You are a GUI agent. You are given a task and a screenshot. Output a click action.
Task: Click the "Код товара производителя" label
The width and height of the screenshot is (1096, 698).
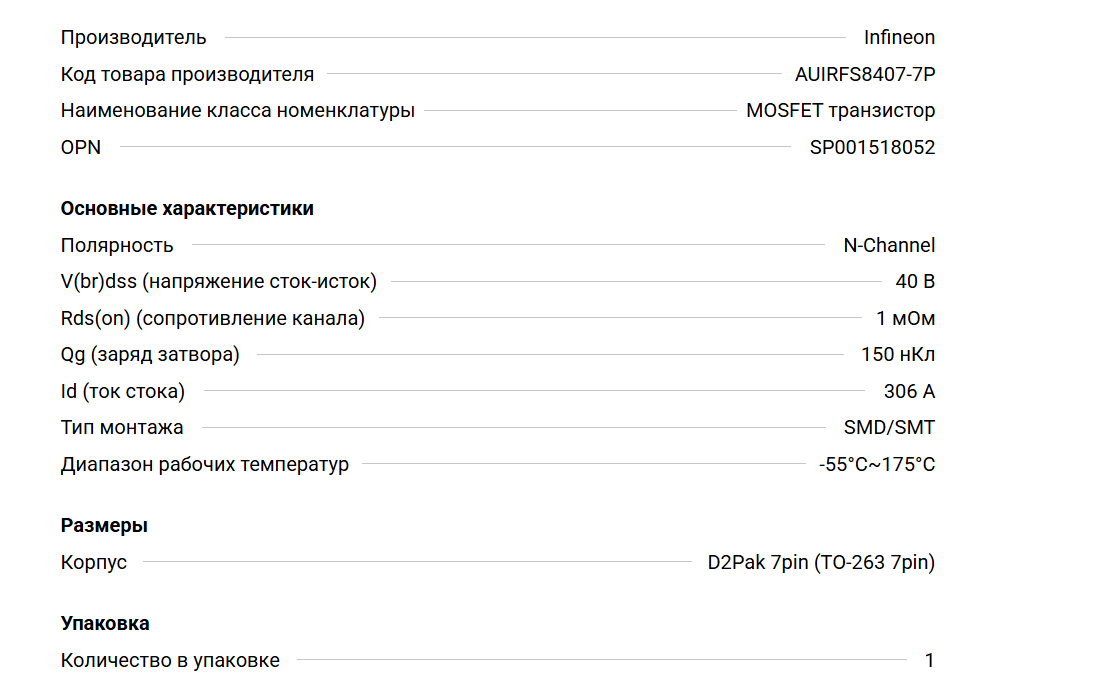coord(187,75)
